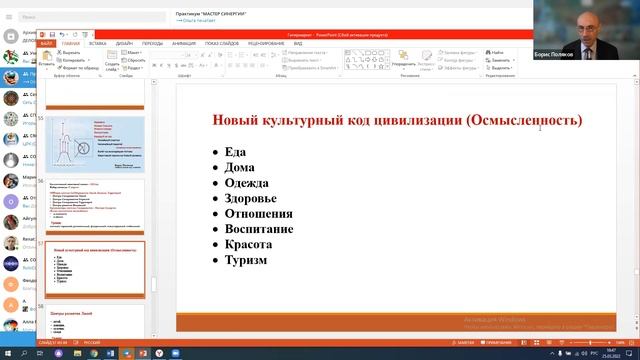Switch to PowerPoint via taskbar icon
The height and width of the screenshot is (360, 640).
143,353
